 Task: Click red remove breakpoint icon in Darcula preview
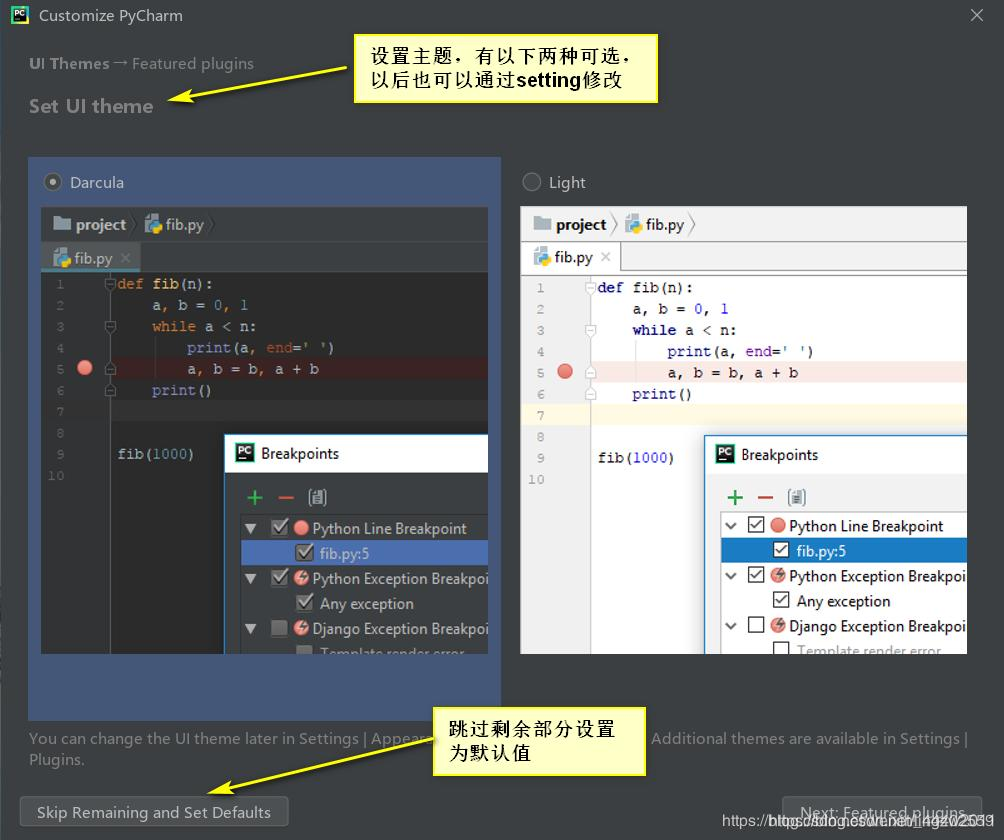click(x=286, y=497)
